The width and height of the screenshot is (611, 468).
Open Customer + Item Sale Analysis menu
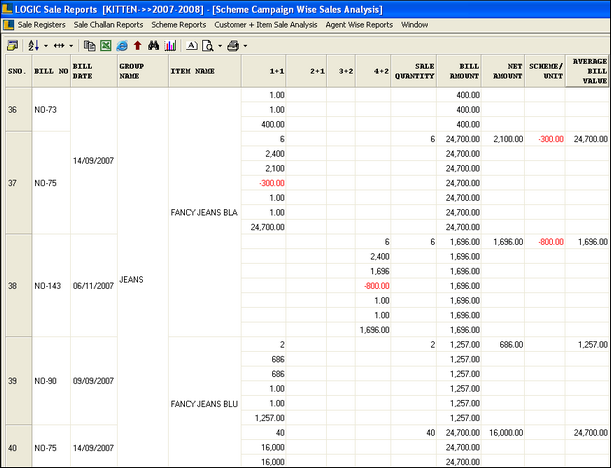tap(266, 25)
